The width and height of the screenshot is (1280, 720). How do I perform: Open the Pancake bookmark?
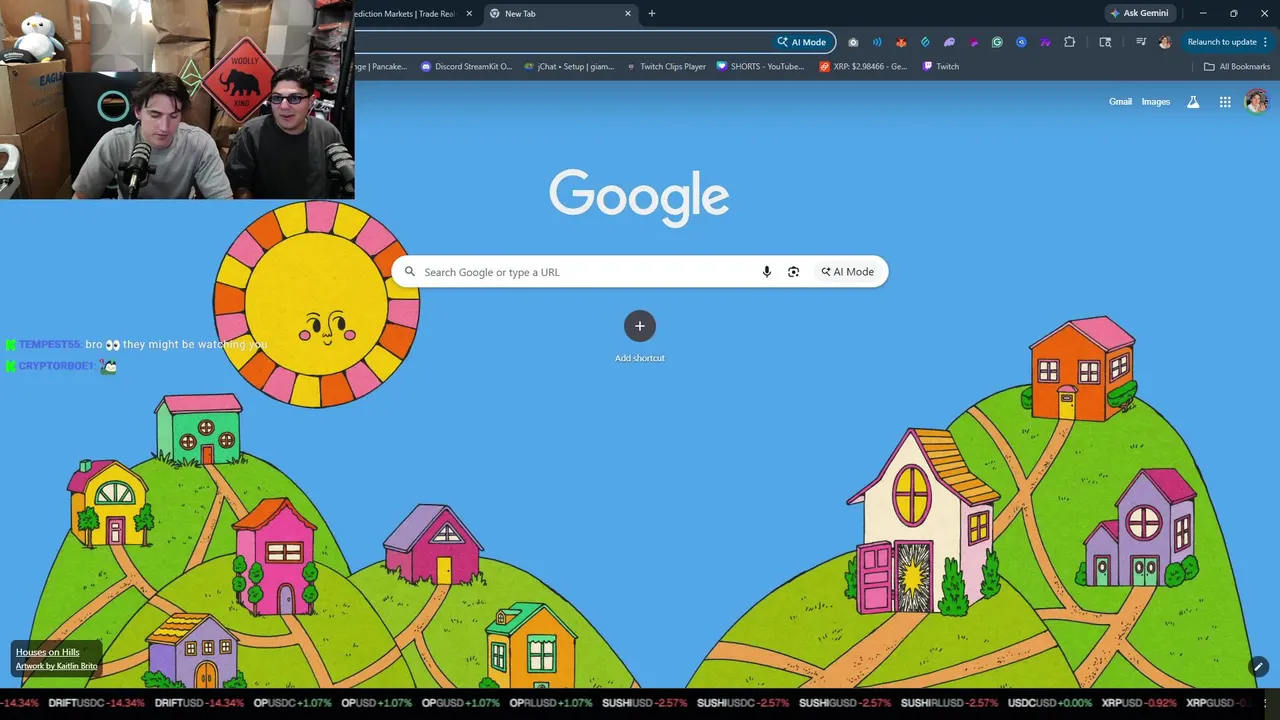381,67
